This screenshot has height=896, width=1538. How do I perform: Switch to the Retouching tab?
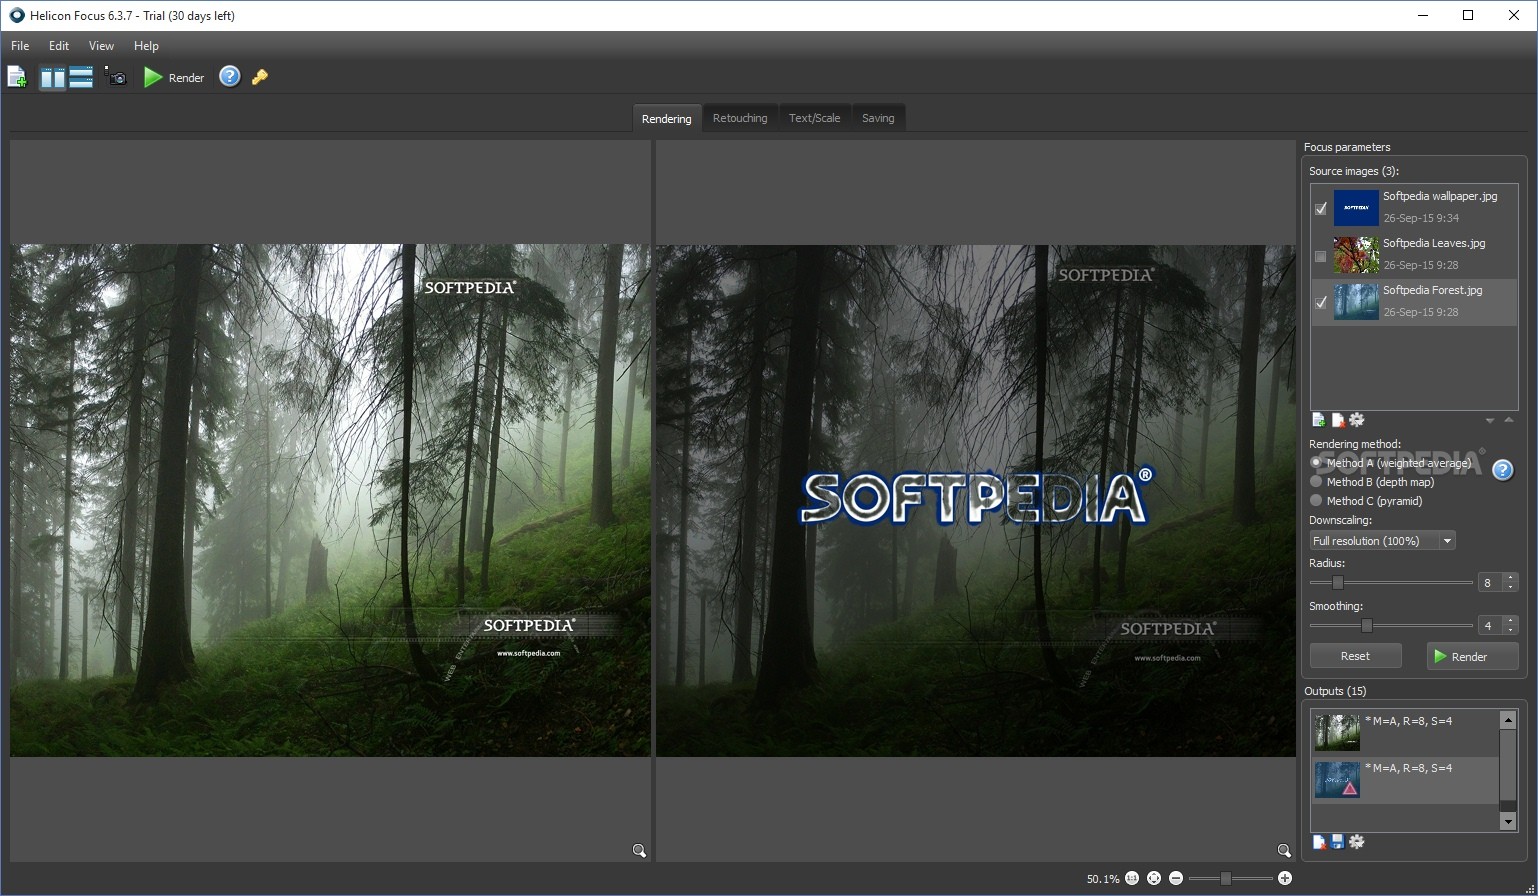[740, 118]
